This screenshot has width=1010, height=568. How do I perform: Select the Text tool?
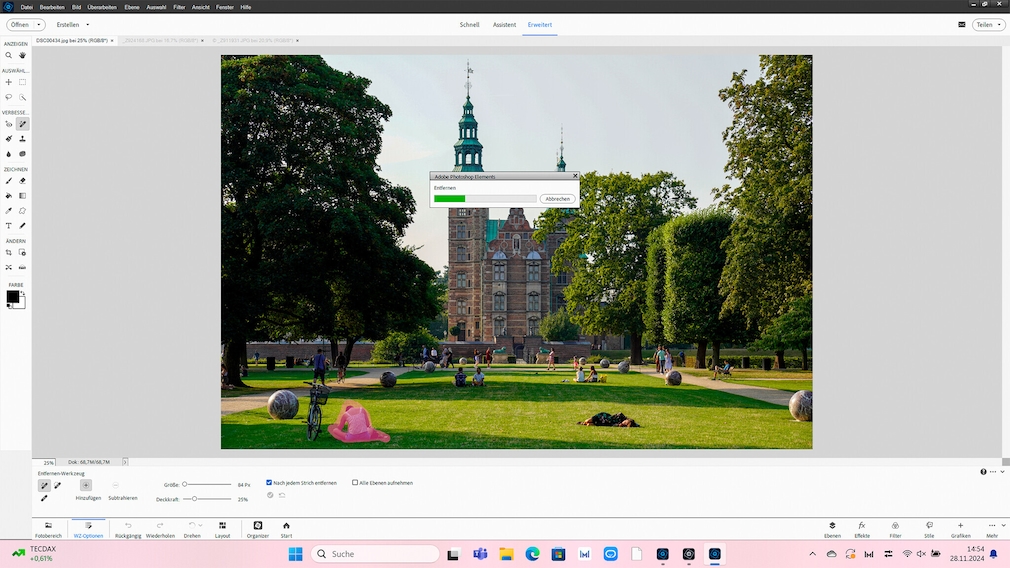coord(8,225)
